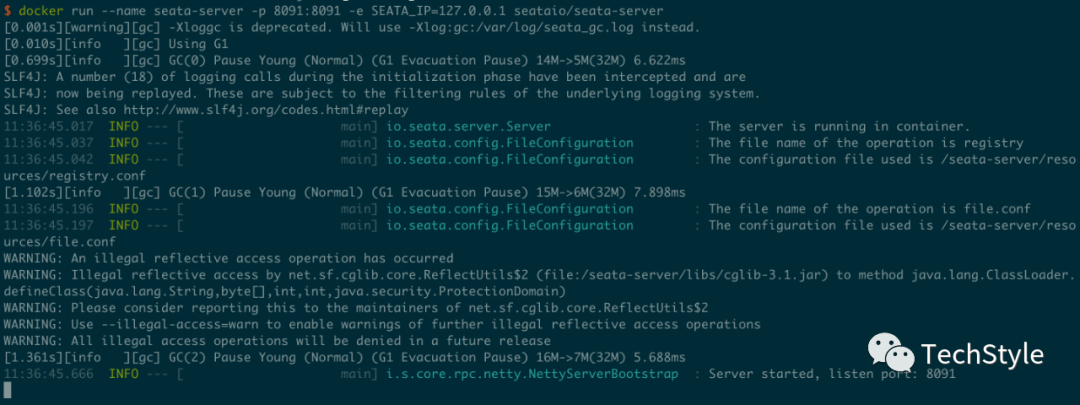Click the dollar sign shell prompt
The width and height of the screenshot is (1080, 405).
(7, 11)
